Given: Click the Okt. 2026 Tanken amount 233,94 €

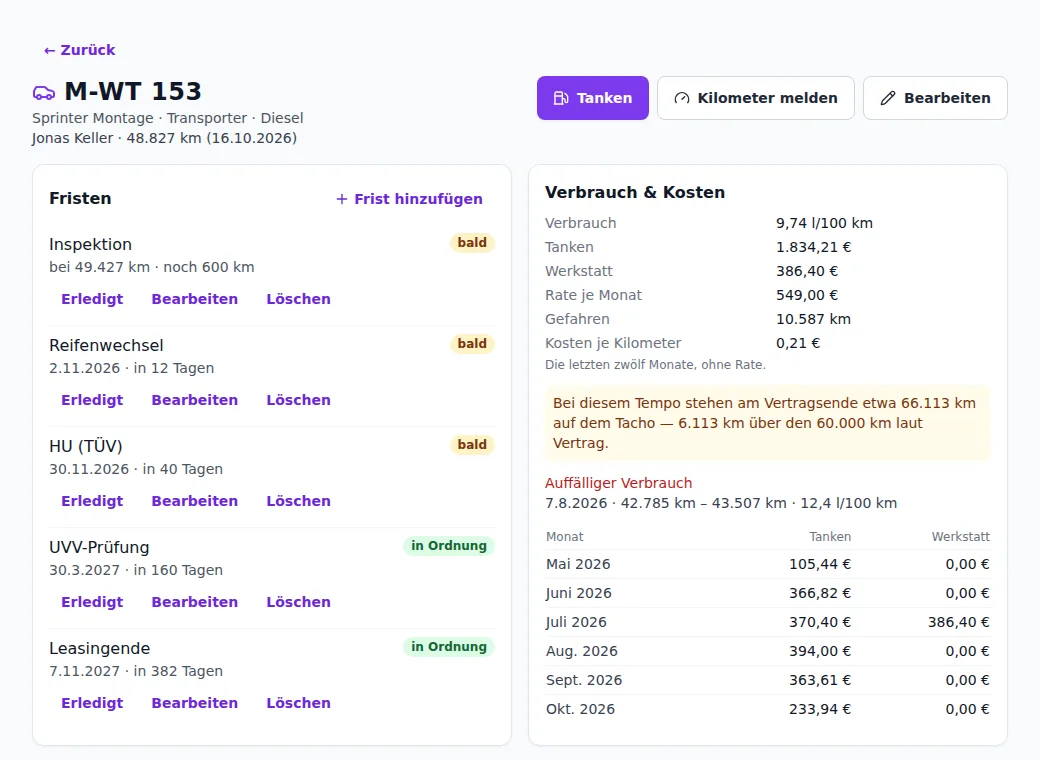Looking at the screenshot, I should click(820, 709).
